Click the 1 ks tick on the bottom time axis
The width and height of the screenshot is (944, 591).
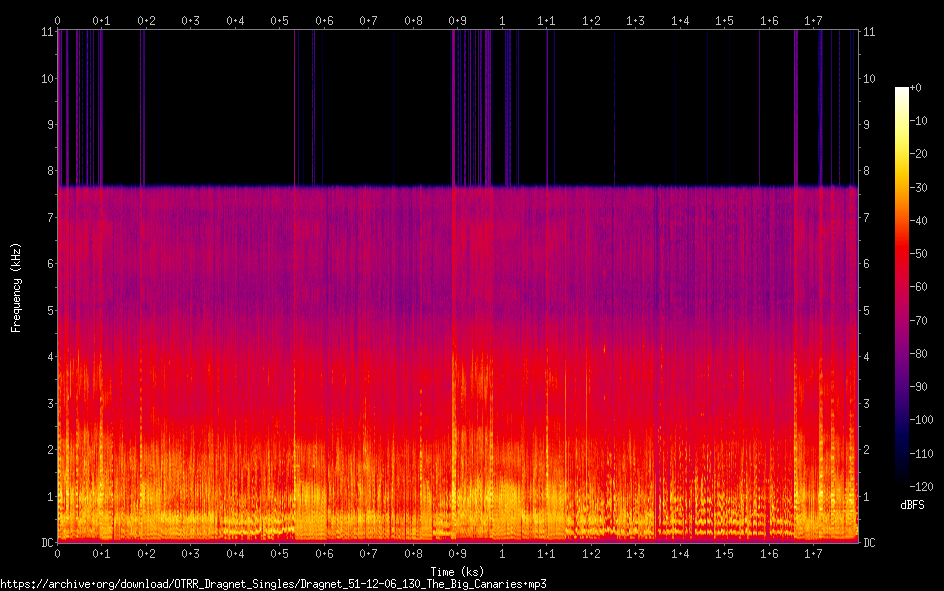[502, 553]
